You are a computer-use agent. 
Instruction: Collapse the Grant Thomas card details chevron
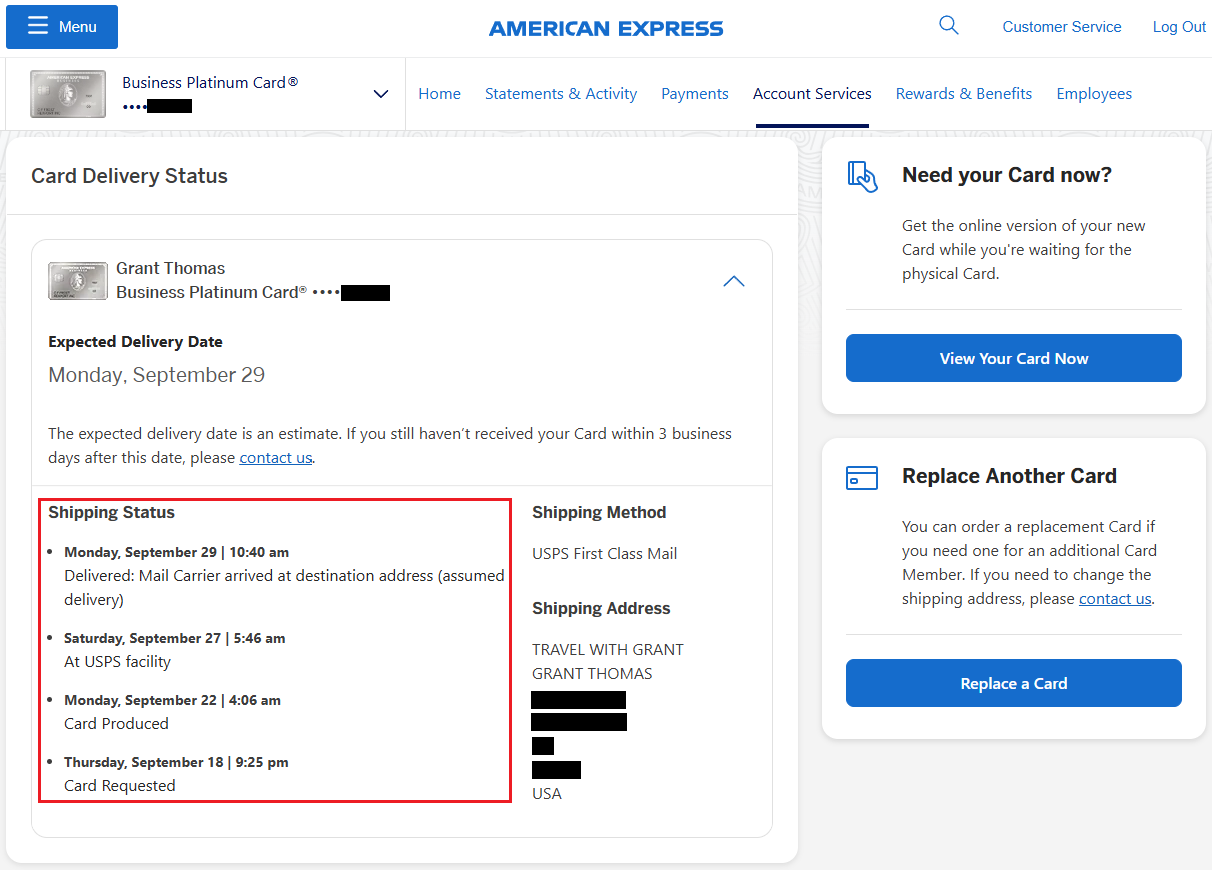tap(734, 282)
